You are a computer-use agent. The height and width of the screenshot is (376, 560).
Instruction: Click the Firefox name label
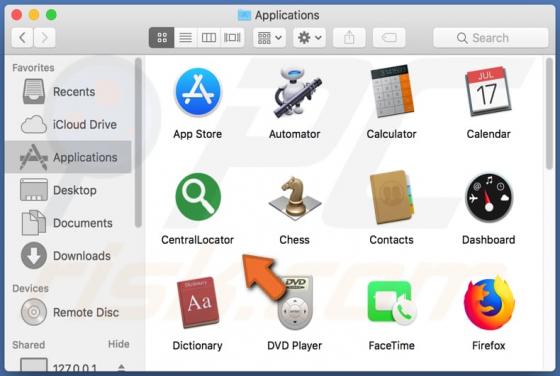(489, 346)
